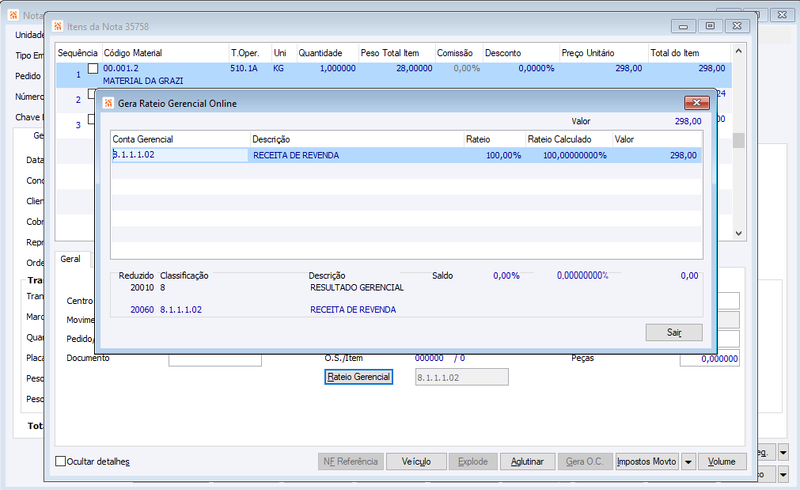This screenshot has width=800, height=490.
Task: Click material code 00.001.2
Action: (121, 68)
